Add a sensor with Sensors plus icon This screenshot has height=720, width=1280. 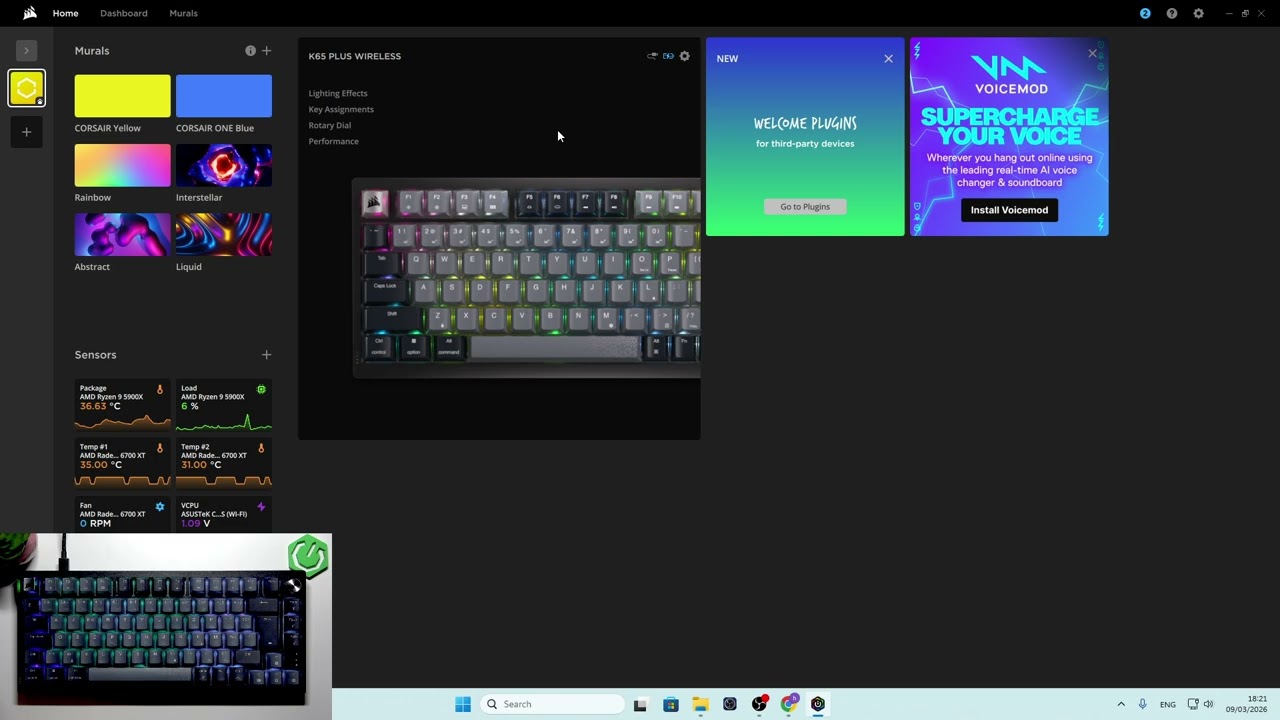click(x=266, y=355)
